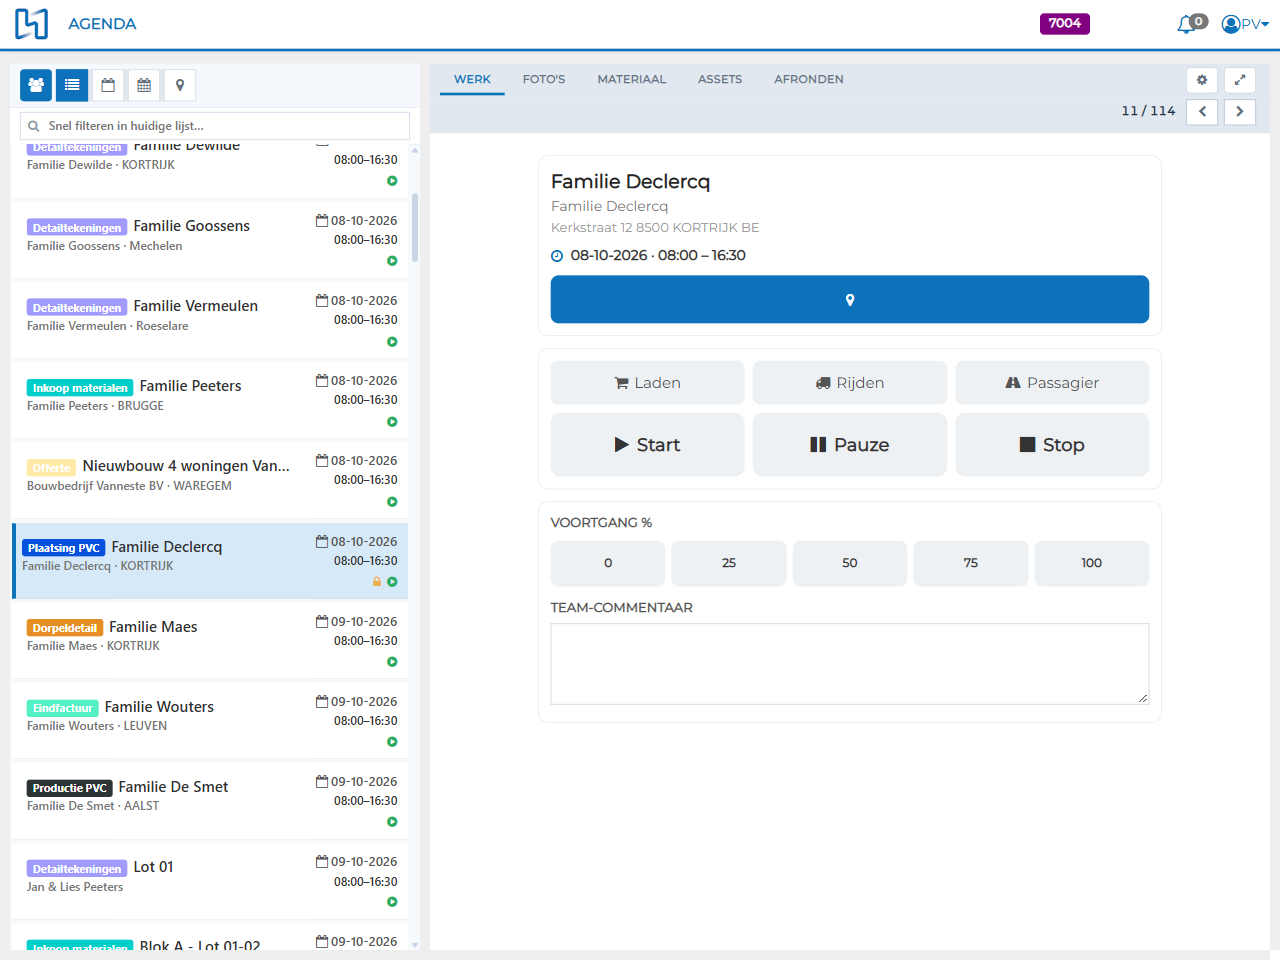Switch to the MATERIAAL tab

(x=632, y=79)
